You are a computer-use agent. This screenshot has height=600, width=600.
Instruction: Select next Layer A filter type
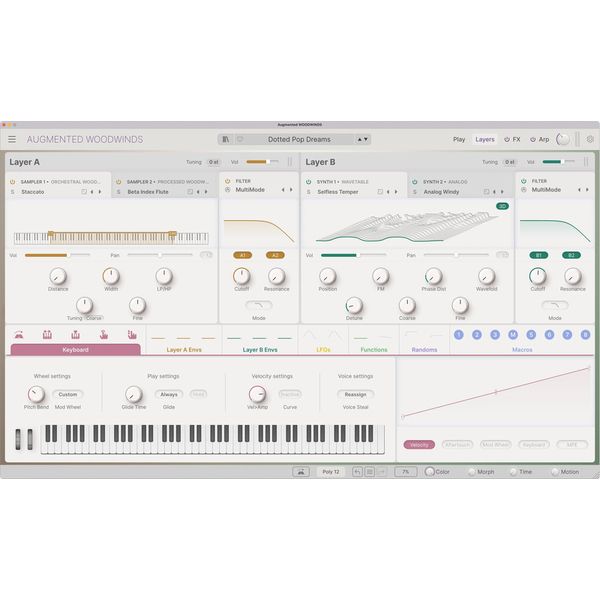point(291,190)
